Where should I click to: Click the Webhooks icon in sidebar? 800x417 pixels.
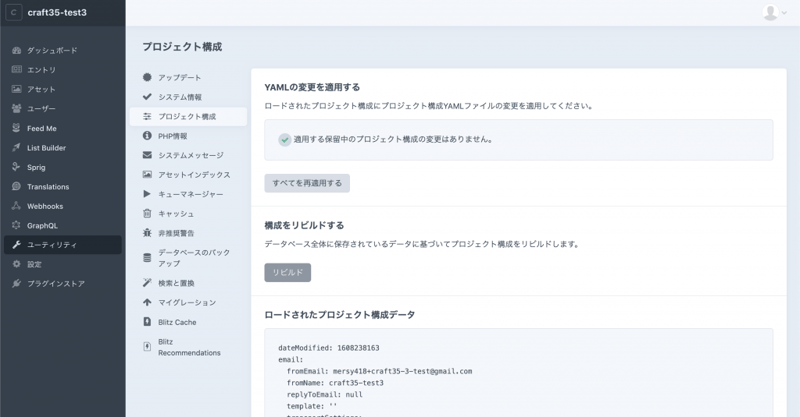click(x=17, y=206)
